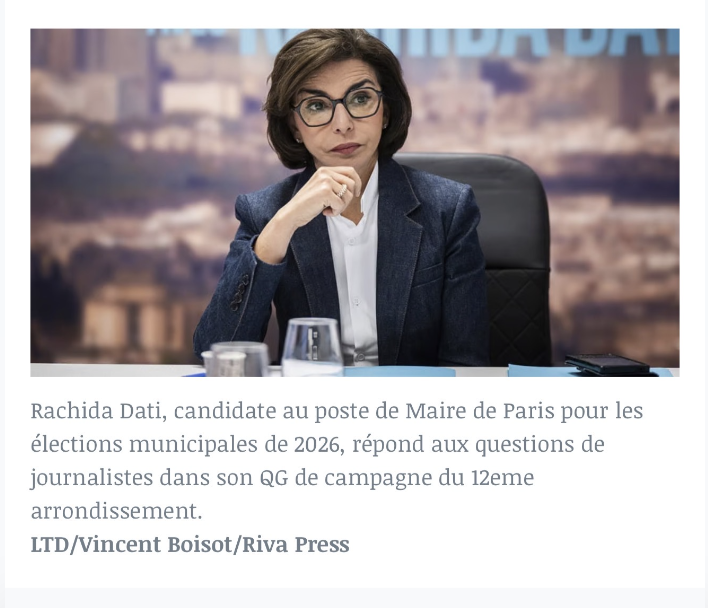This screenshot has height=608, width=708.
Task: Click the eyeglasses in the photo
Action: (x=337, y=107)
